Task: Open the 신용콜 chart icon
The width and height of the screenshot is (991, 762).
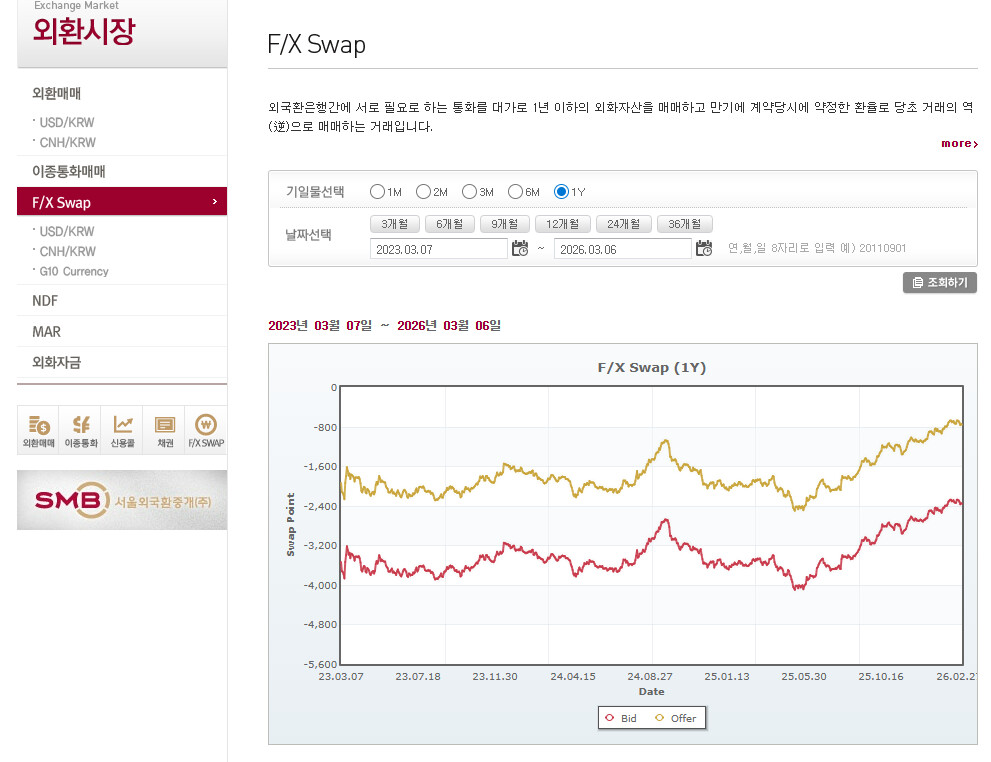Action: (122, 430)
